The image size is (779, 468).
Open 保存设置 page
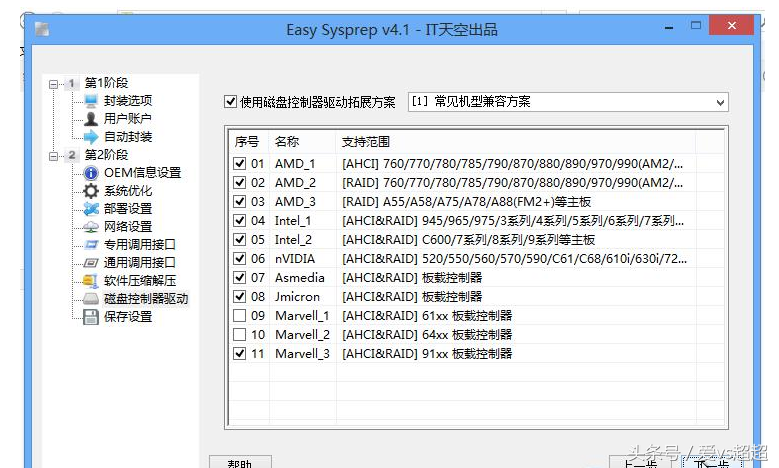click(x=128, y=316)
